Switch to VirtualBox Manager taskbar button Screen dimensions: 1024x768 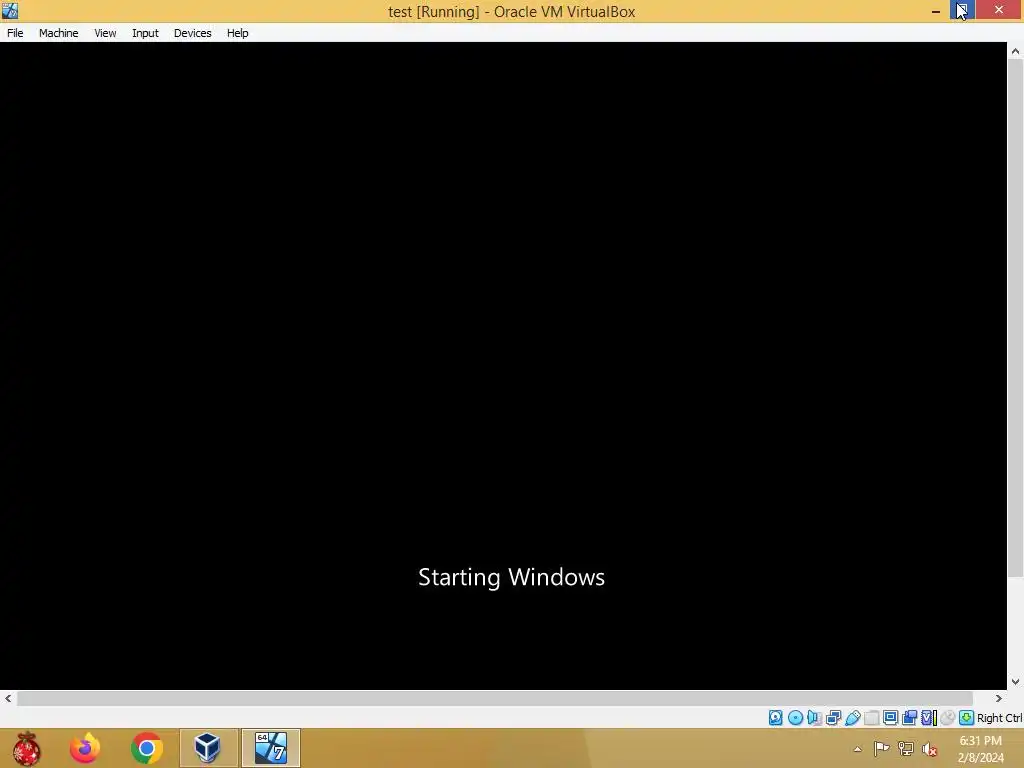point(208,748)
